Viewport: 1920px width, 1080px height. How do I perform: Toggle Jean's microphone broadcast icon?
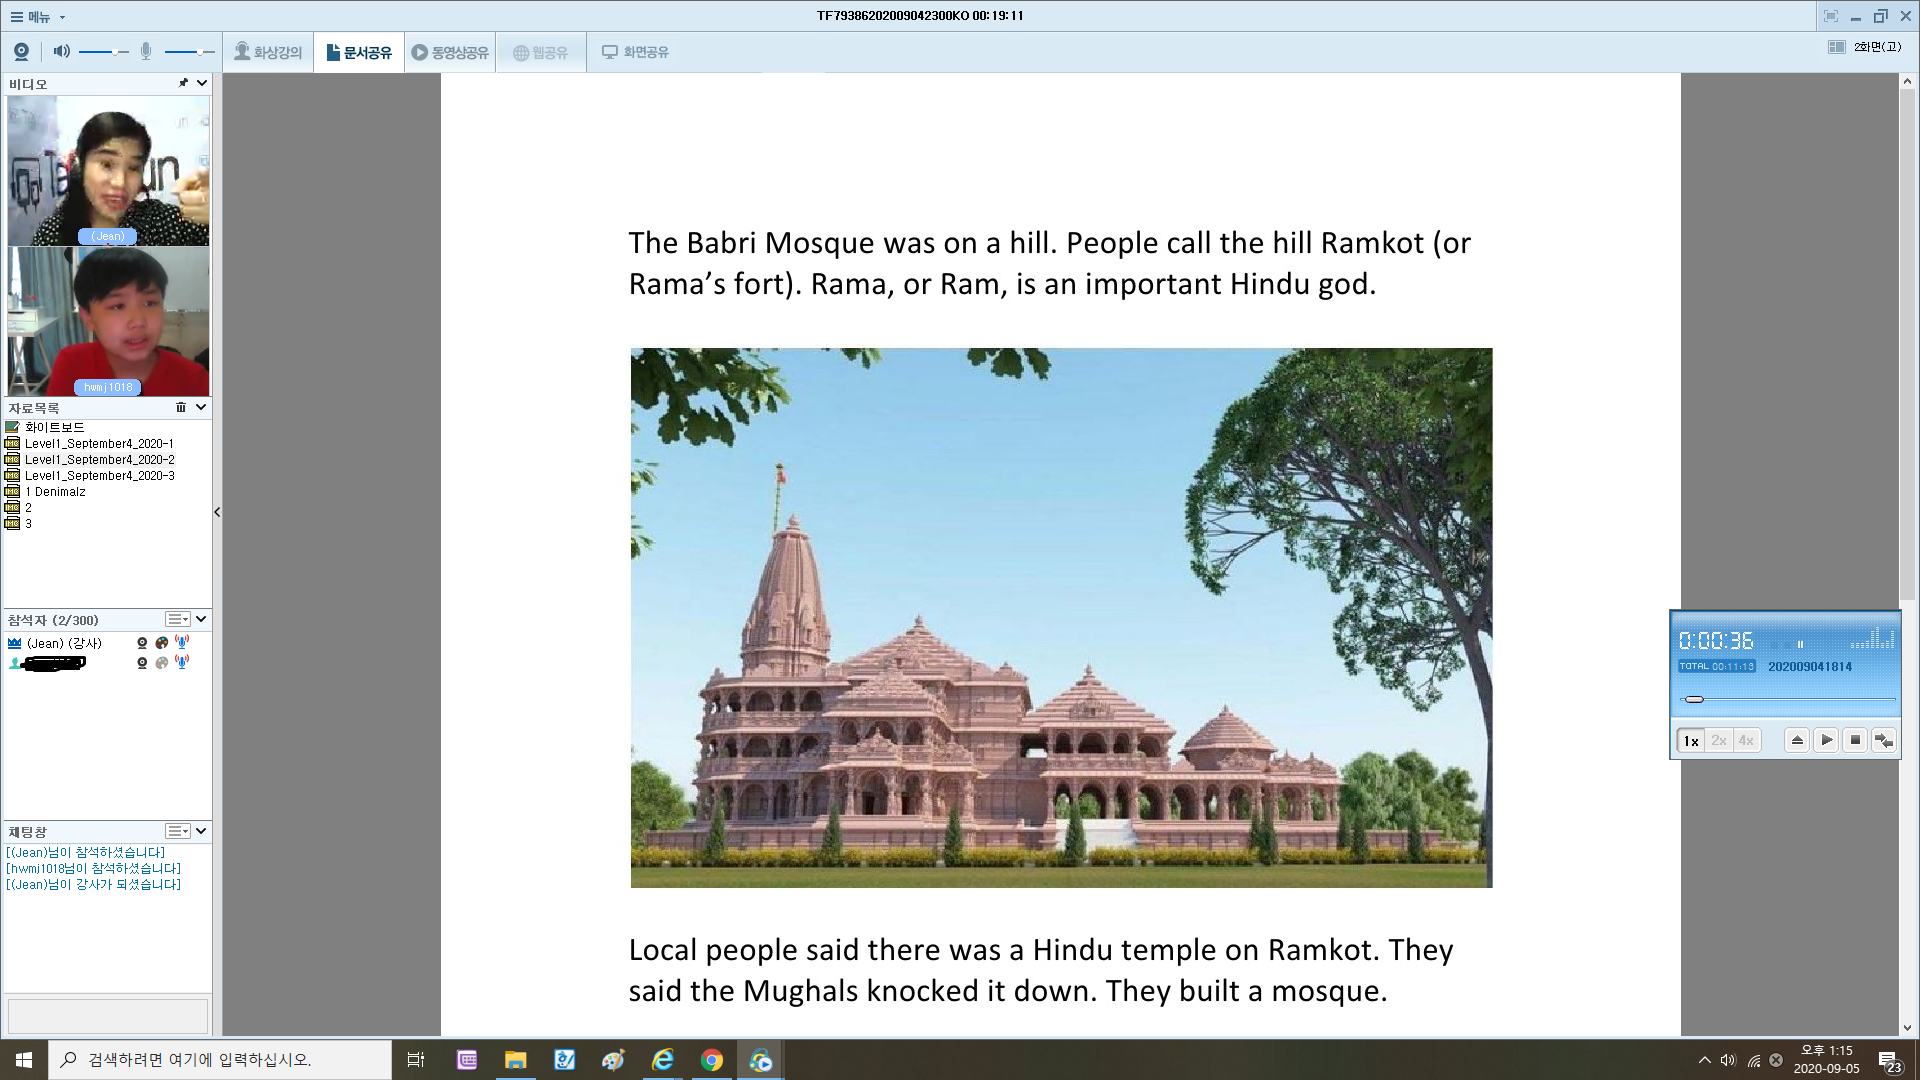182,643
